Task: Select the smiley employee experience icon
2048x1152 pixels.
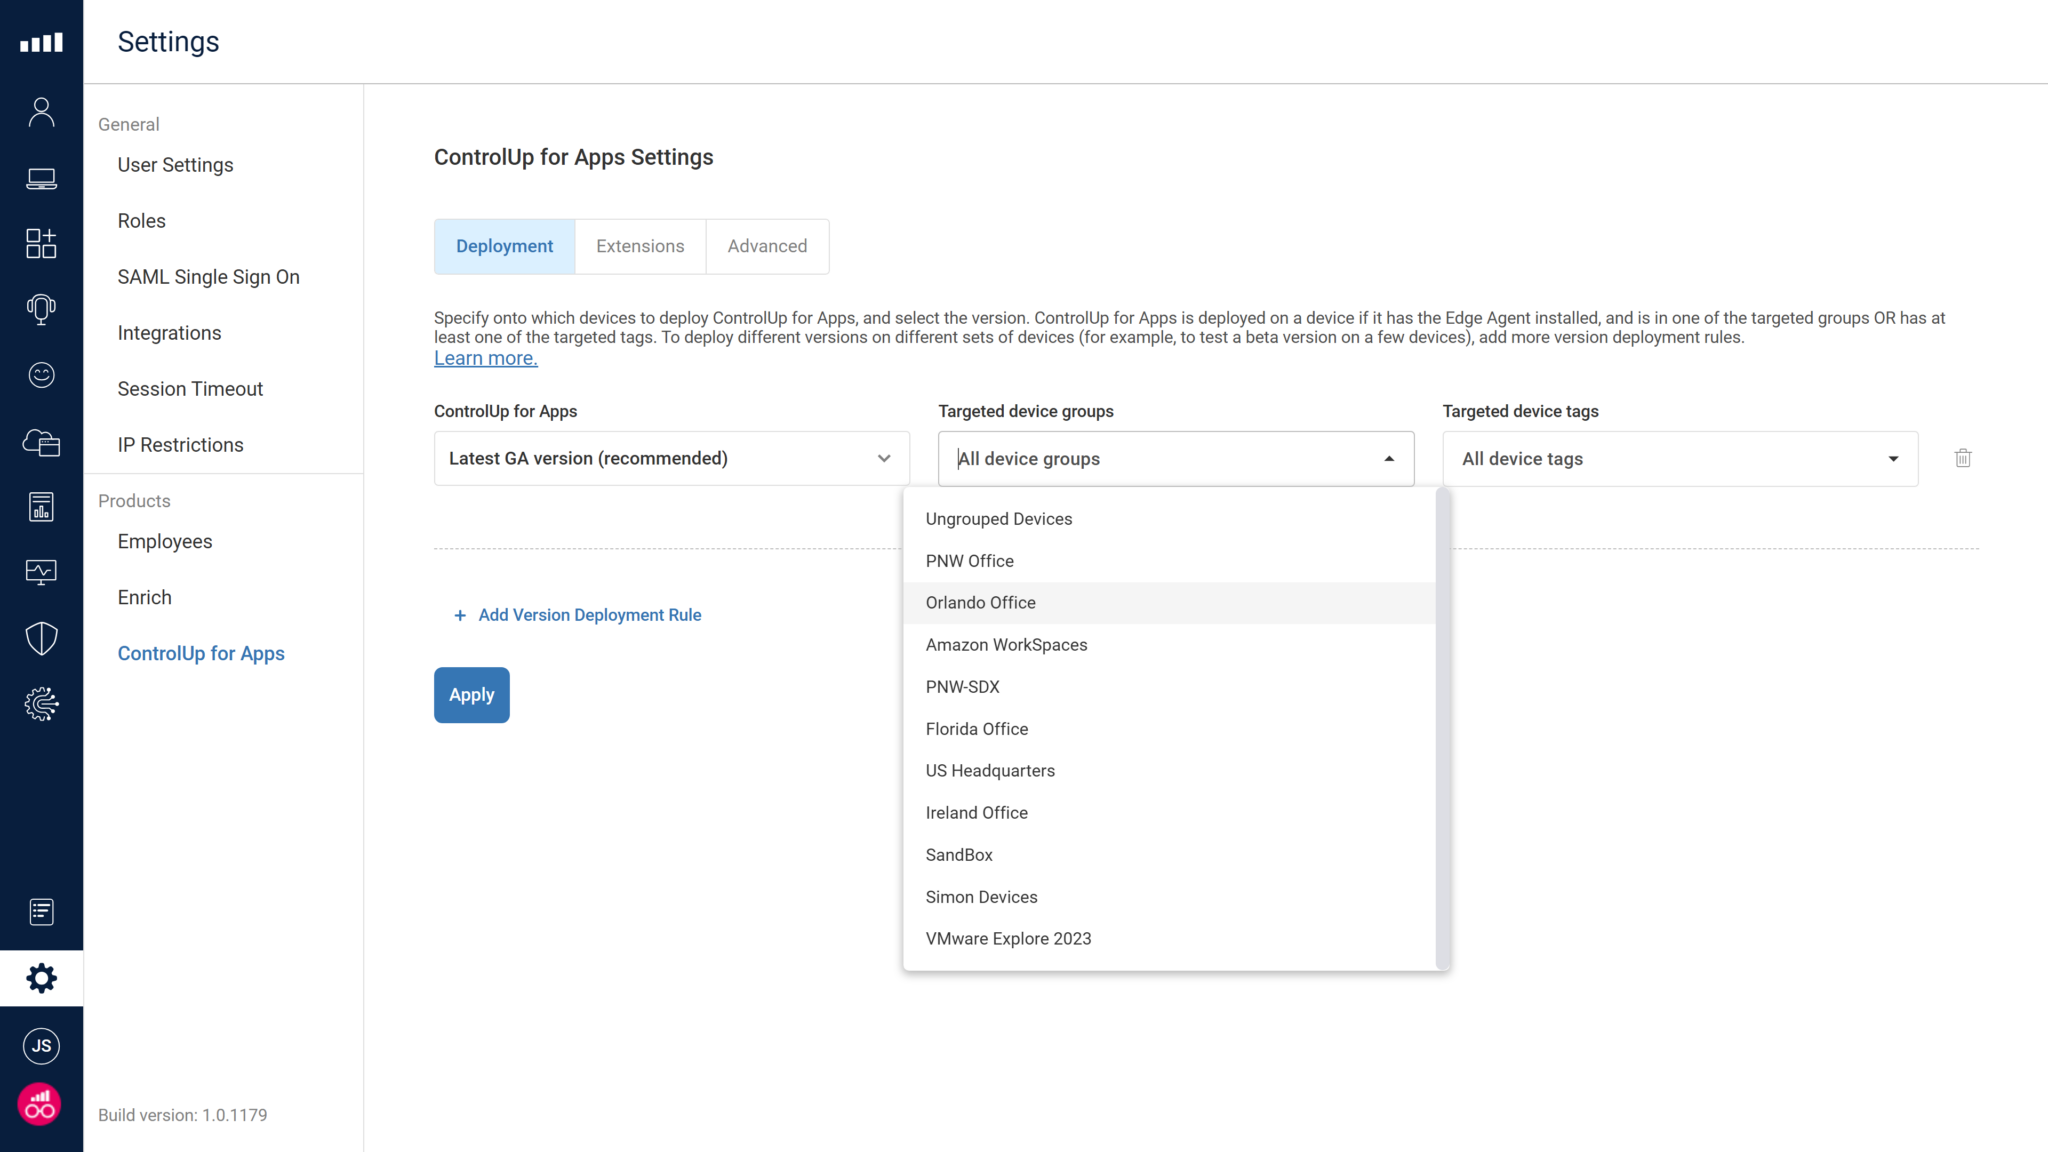Action: pyautogui.click(x=41, y=375)
